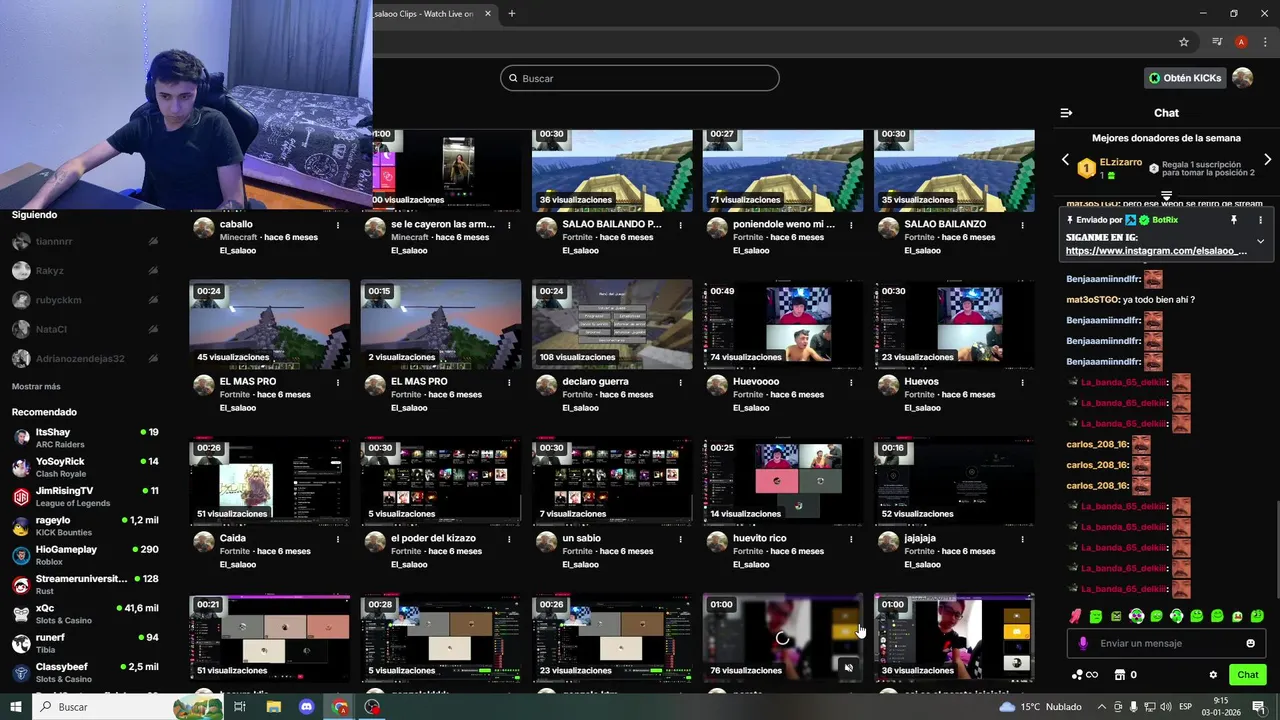Viewport: 1280px width, 720px height.
Task: Open recommended channel ItsShay
Action: click(x=85, y=438)
